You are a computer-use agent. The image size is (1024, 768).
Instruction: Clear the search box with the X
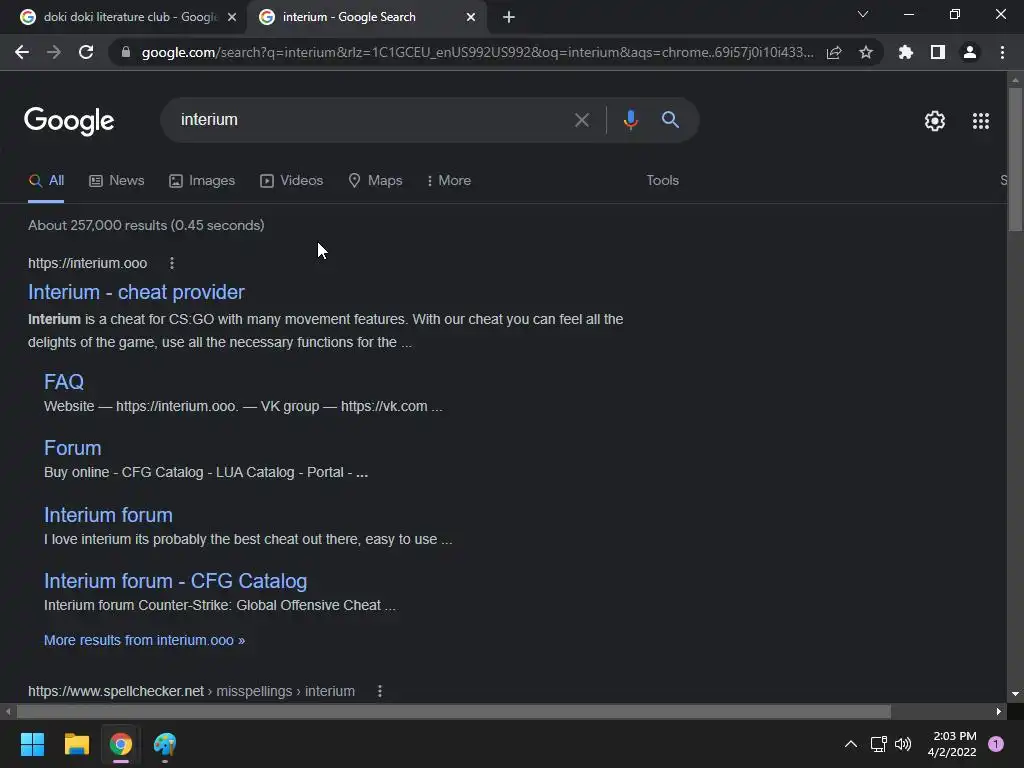[581, 120]
